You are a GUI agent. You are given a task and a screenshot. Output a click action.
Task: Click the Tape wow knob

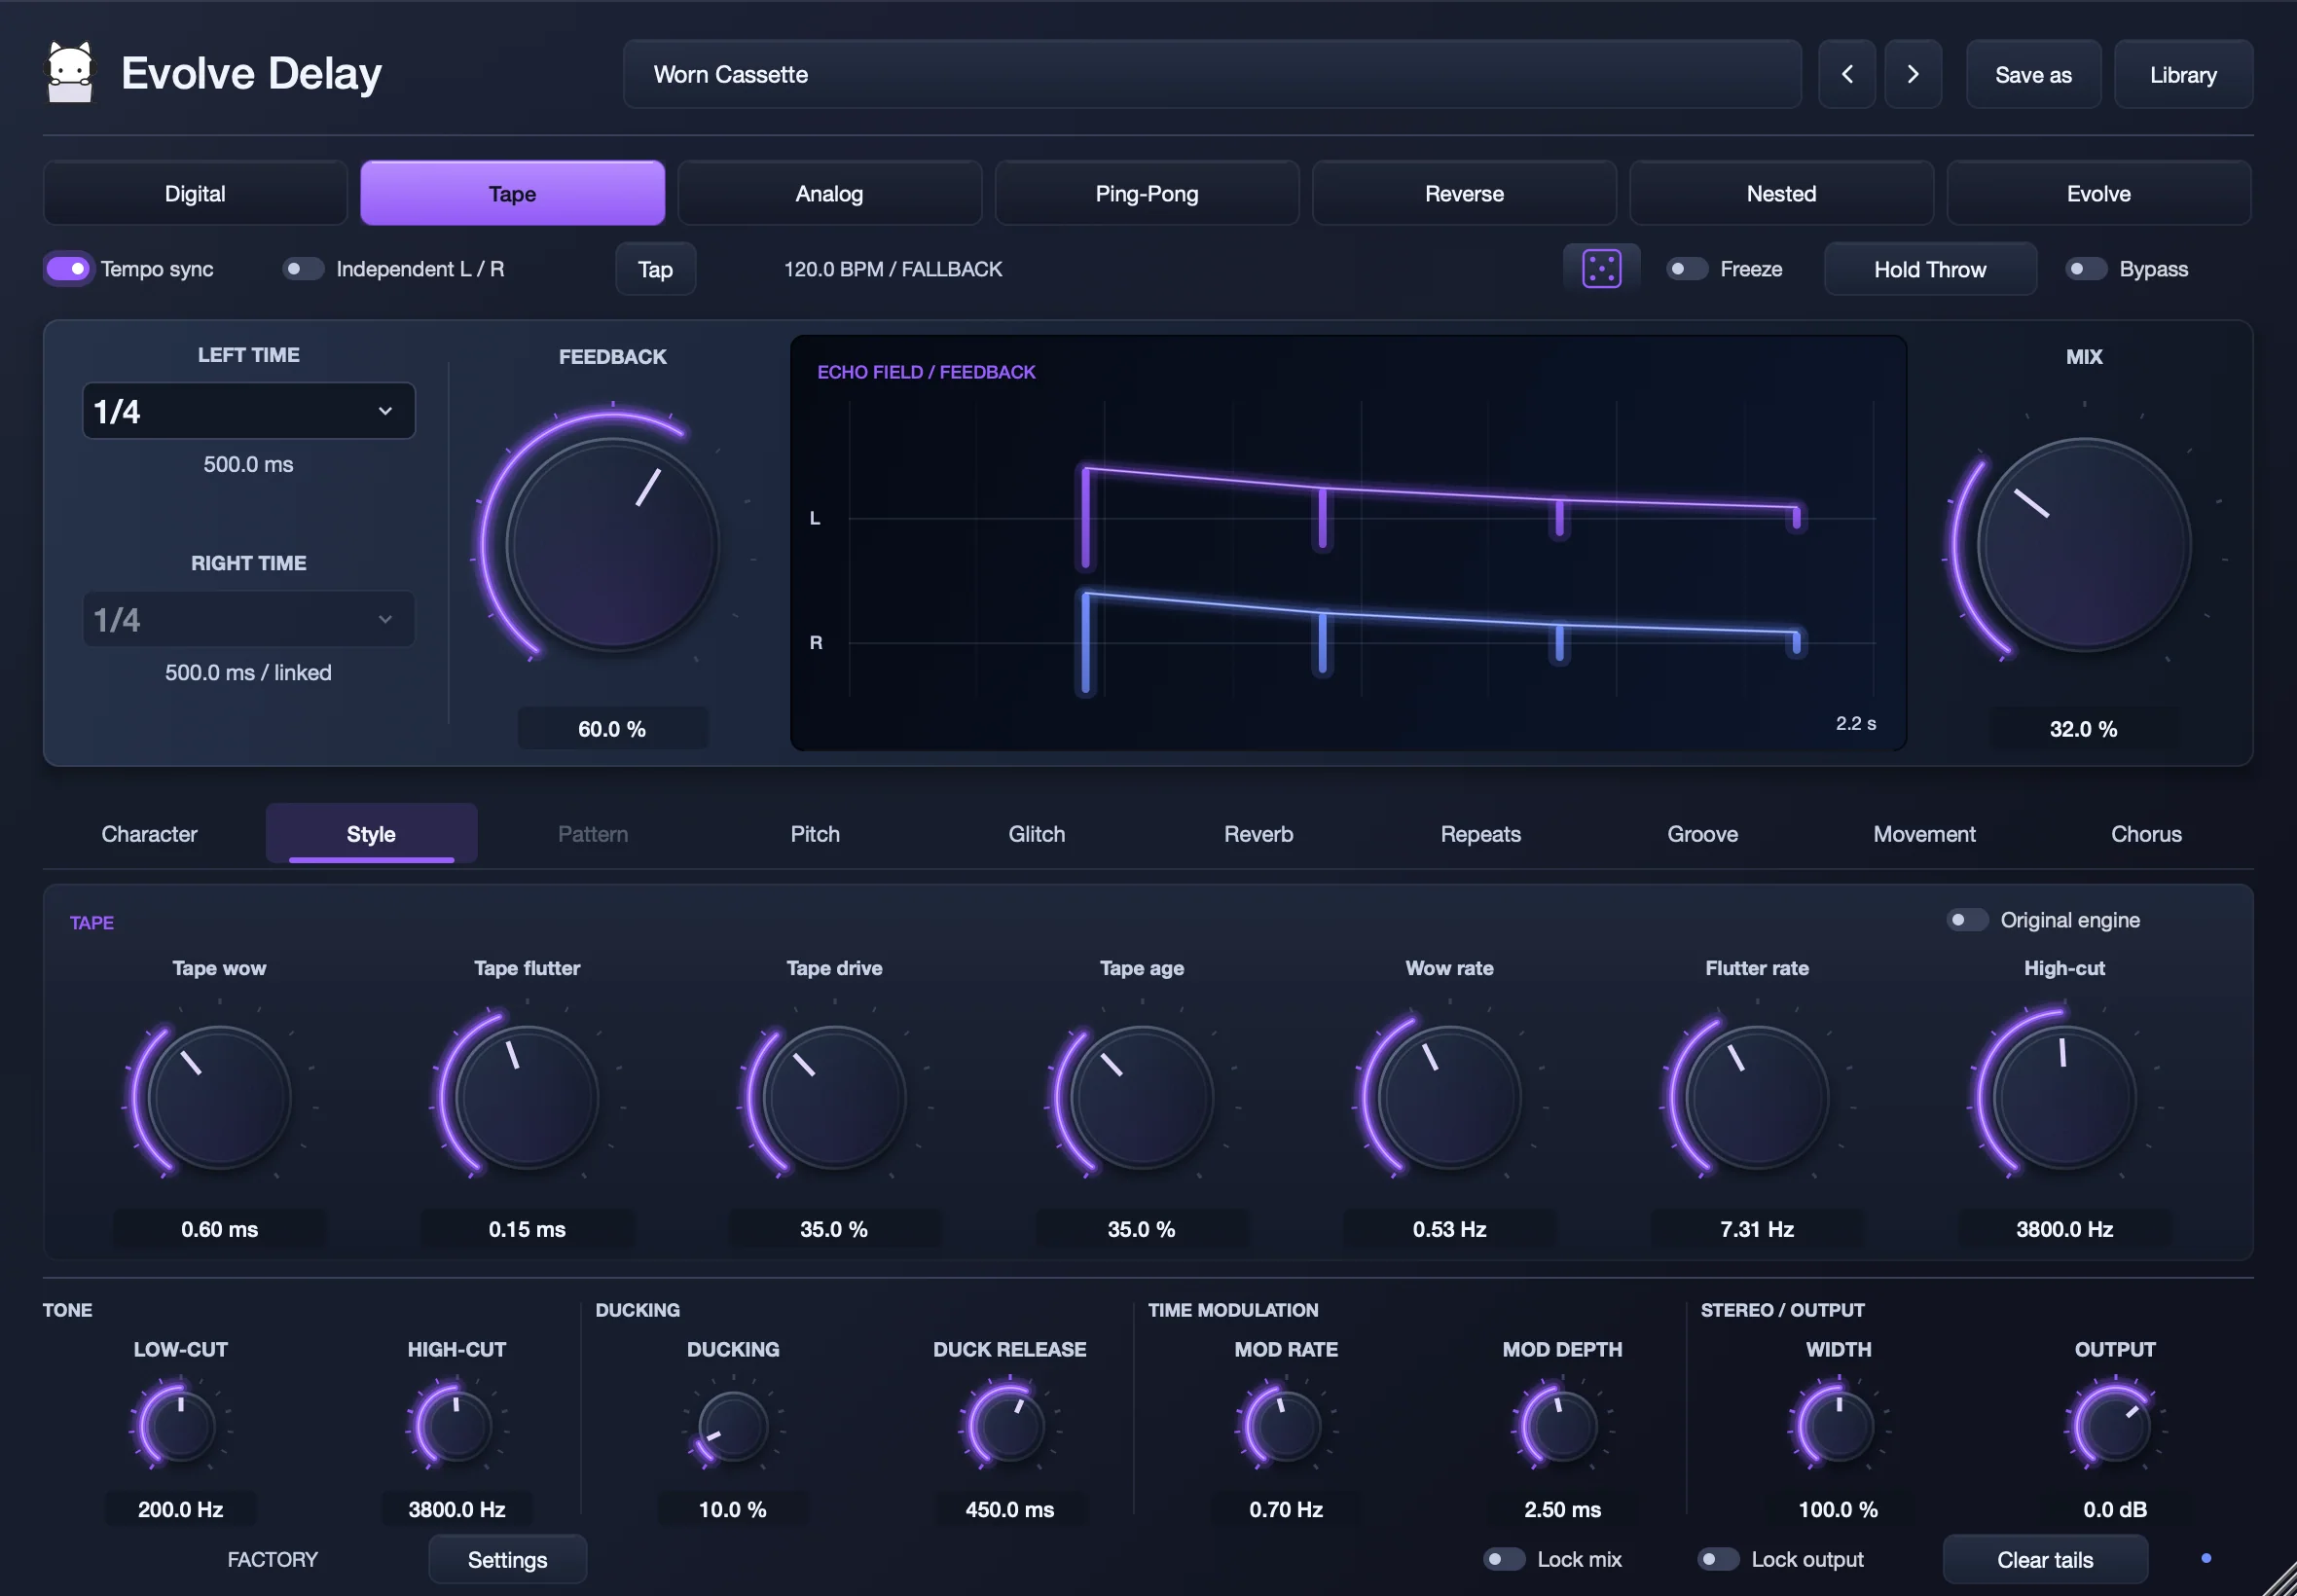pos(219,1097)
